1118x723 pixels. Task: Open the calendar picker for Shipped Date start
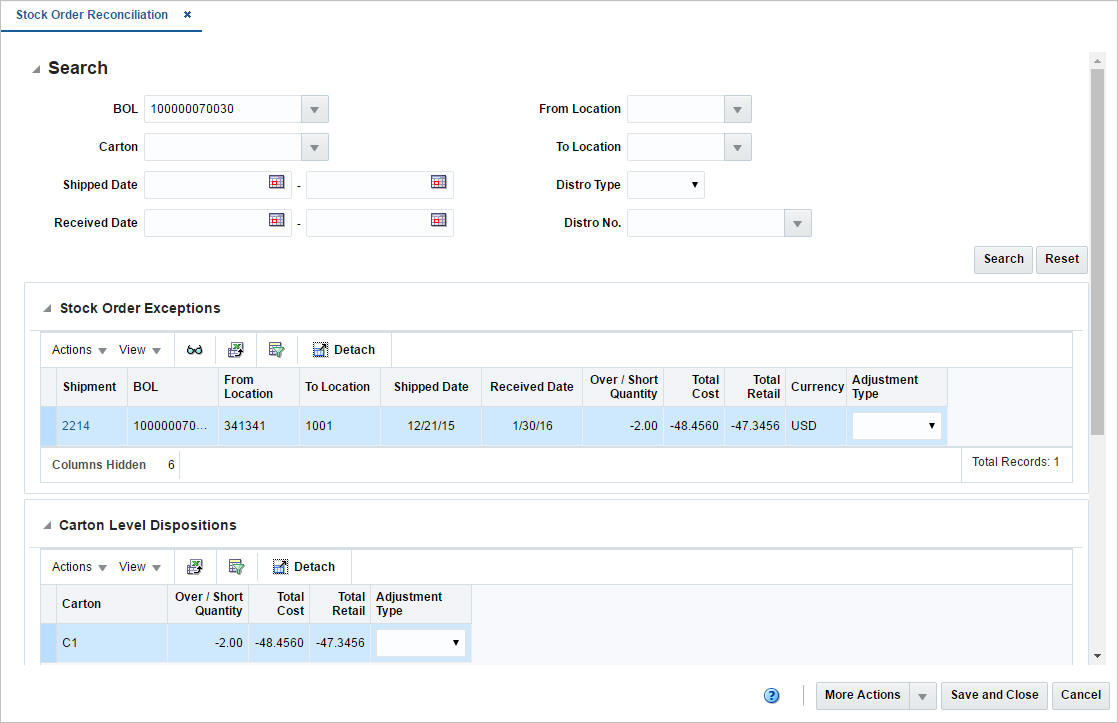tap(275, 184)
